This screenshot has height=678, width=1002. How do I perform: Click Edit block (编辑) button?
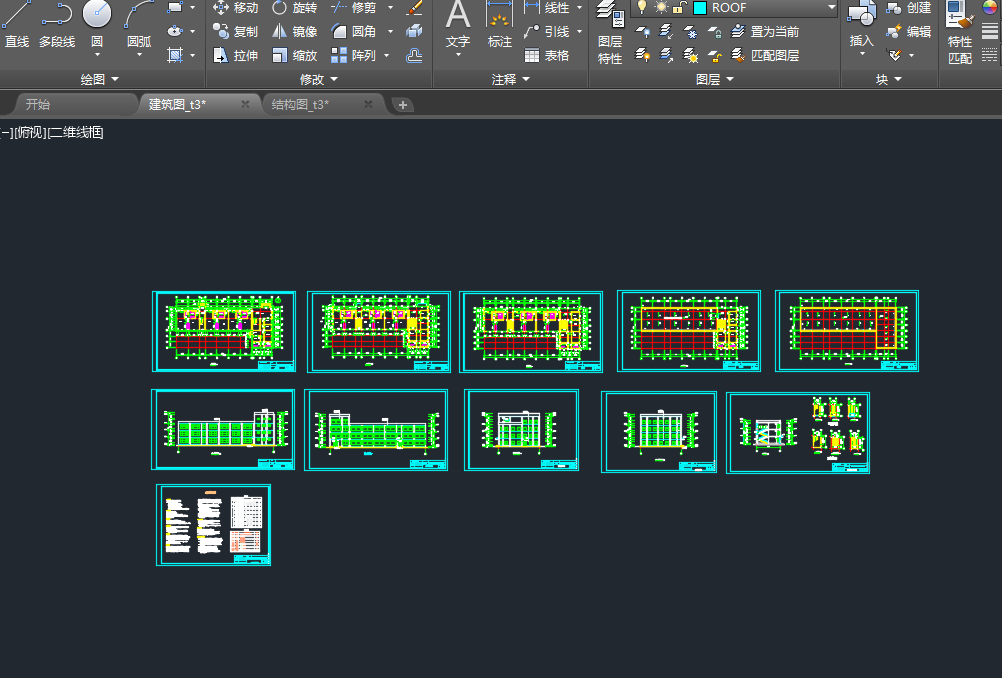point(909,31)
